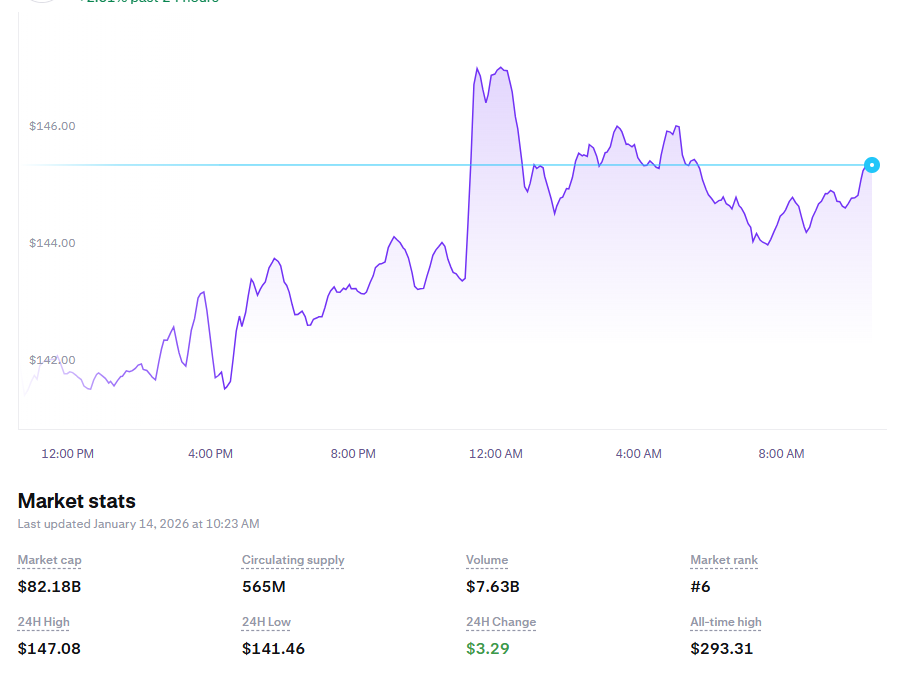This screenshot has width=905, height=679.
Task: Click the cryptocurrency logo at top left
Action: (41, 3)
